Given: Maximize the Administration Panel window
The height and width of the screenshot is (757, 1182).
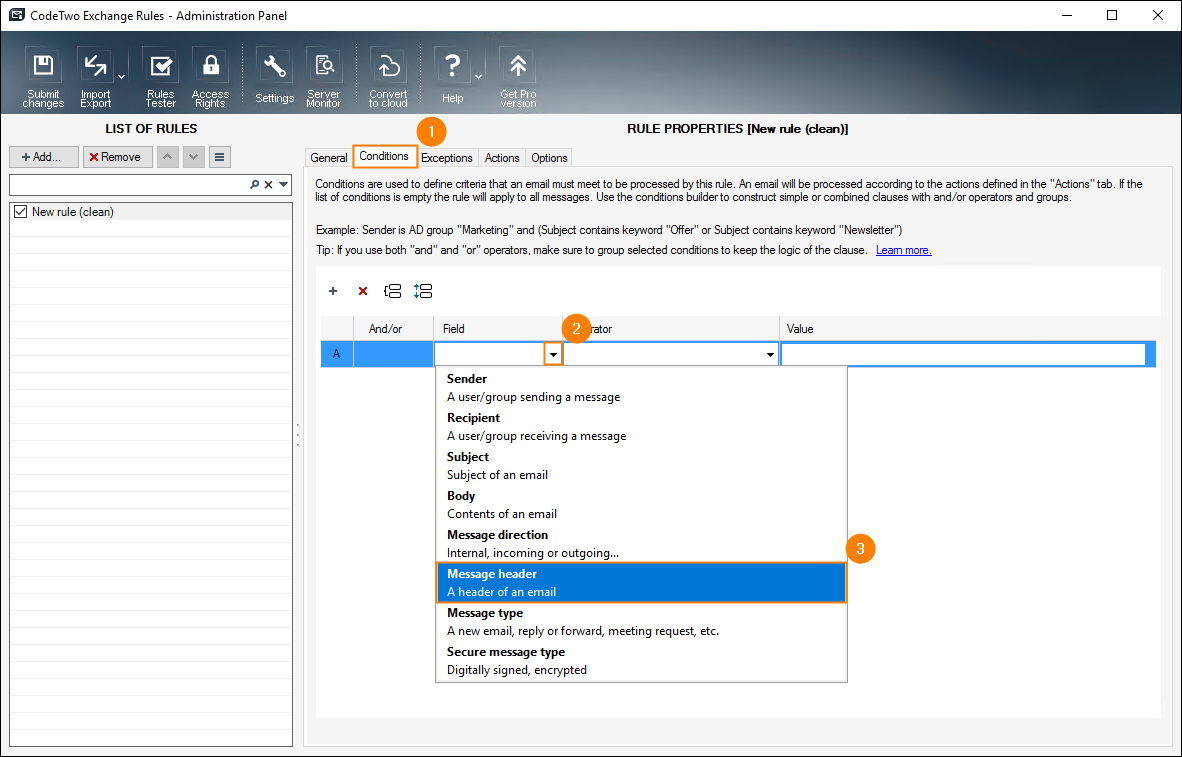Looking at the screenshot, I should (1112, 15).
